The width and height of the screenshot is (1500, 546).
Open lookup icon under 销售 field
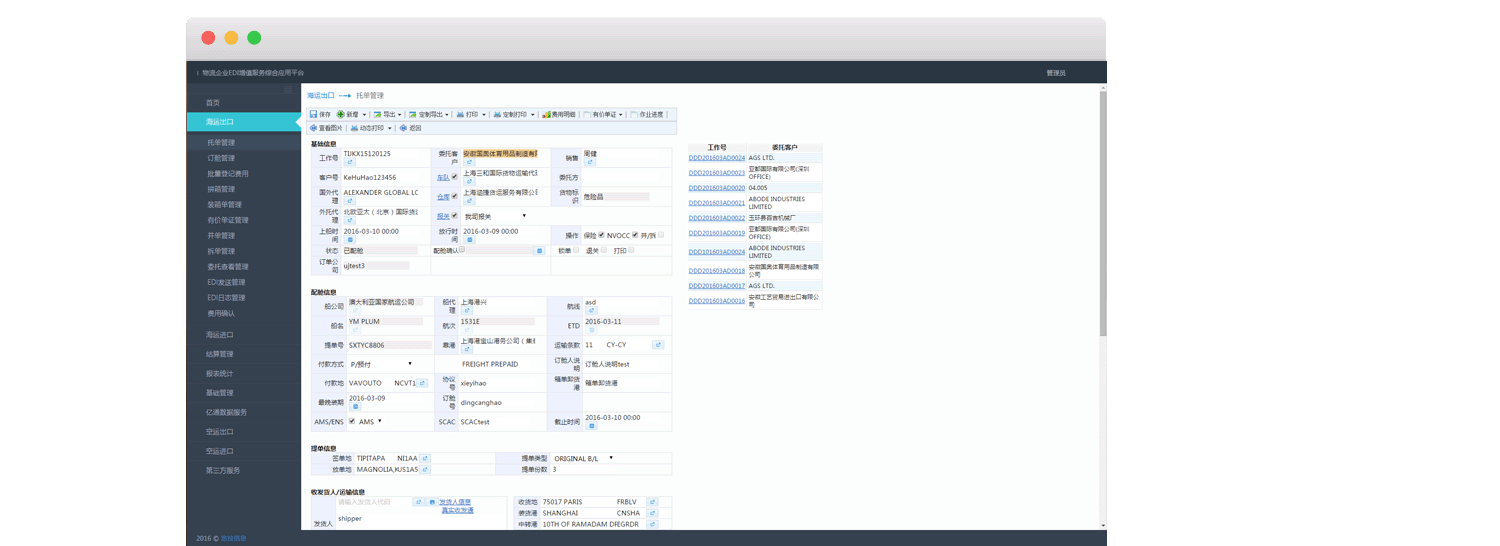(x=590, y=162)
